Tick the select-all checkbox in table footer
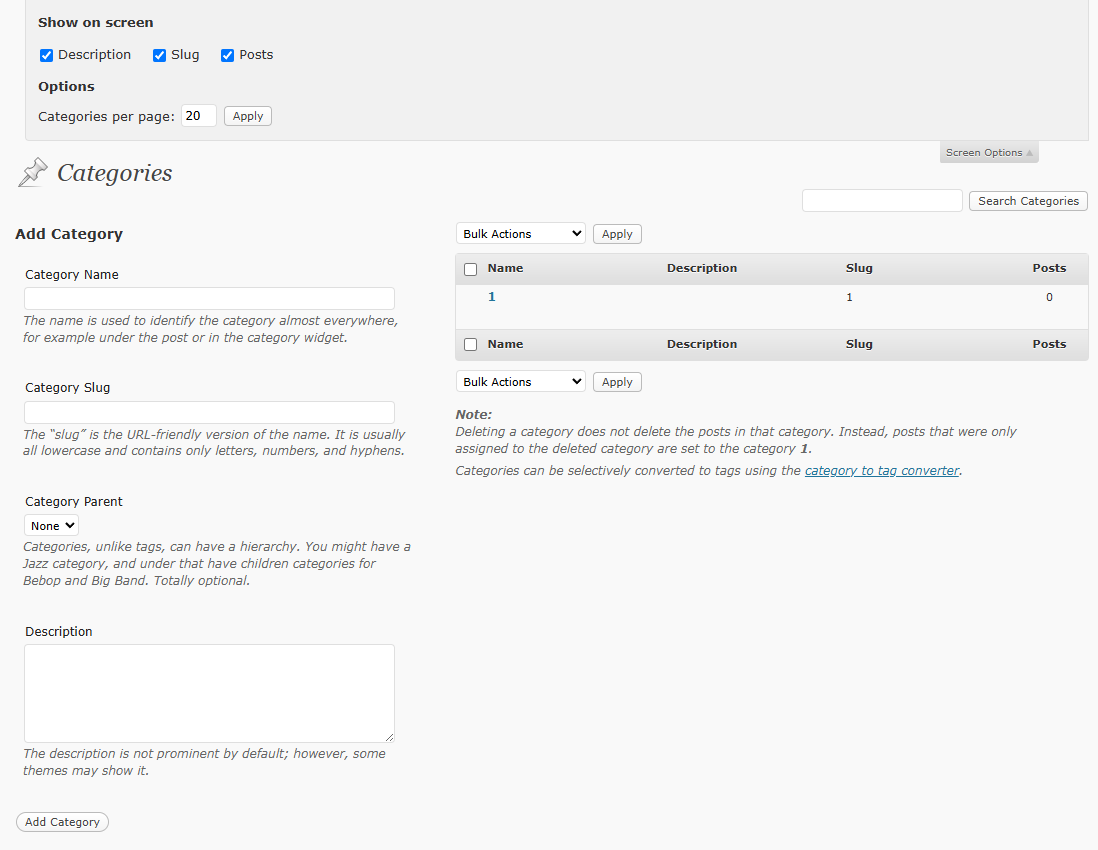Viewport: 1098px width, 850px height. coord(471,344)
